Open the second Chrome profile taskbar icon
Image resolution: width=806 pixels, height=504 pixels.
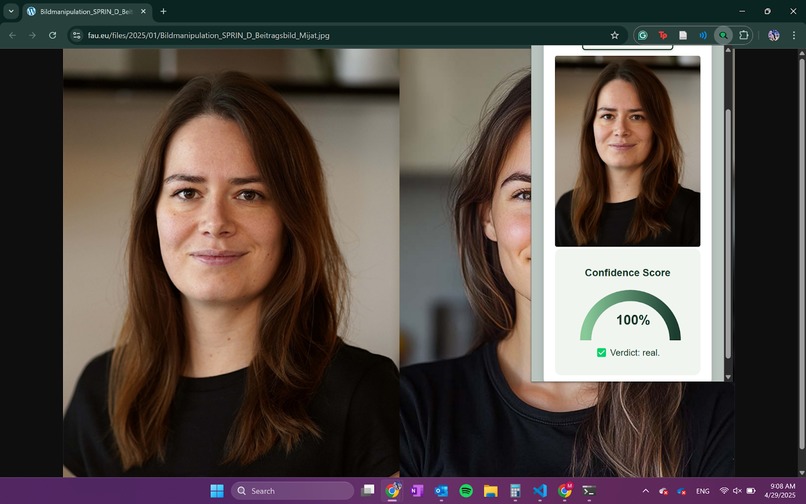click(564, 491)
